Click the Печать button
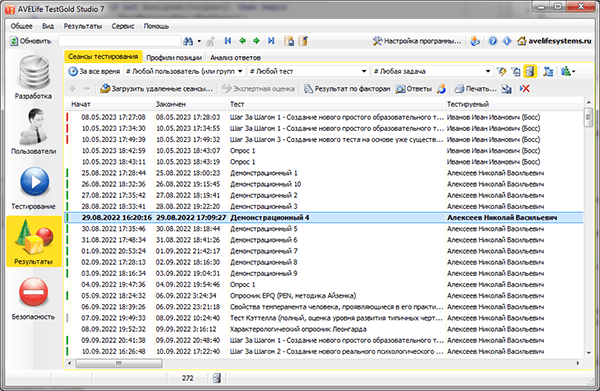The height and width of the screenshot is (391, 600). tap(475, 89)
